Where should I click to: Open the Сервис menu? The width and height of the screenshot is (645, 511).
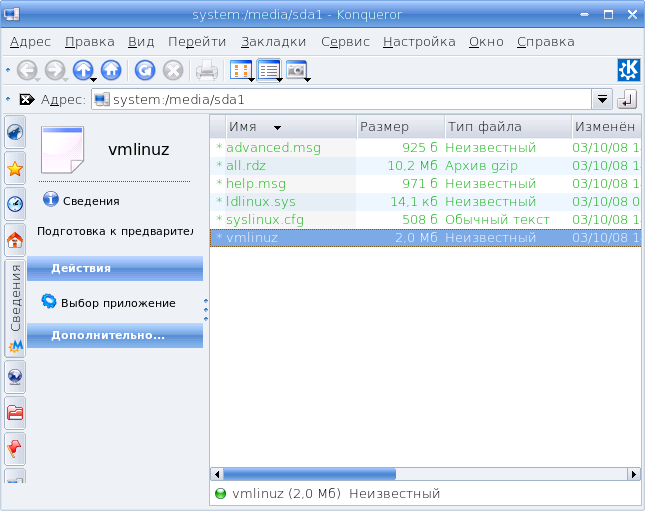345,42
